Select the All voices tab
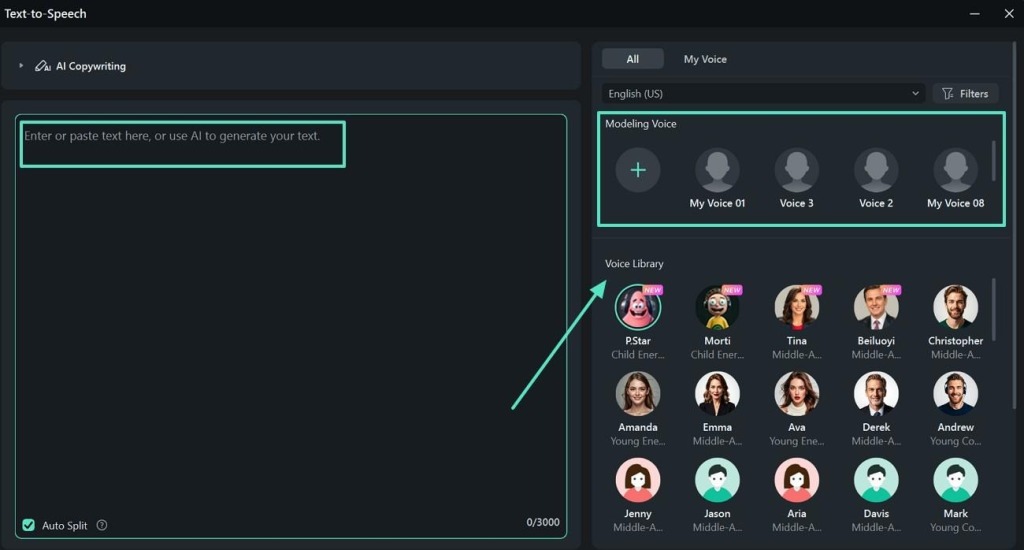1024x550 pixels. click(632, 59)
